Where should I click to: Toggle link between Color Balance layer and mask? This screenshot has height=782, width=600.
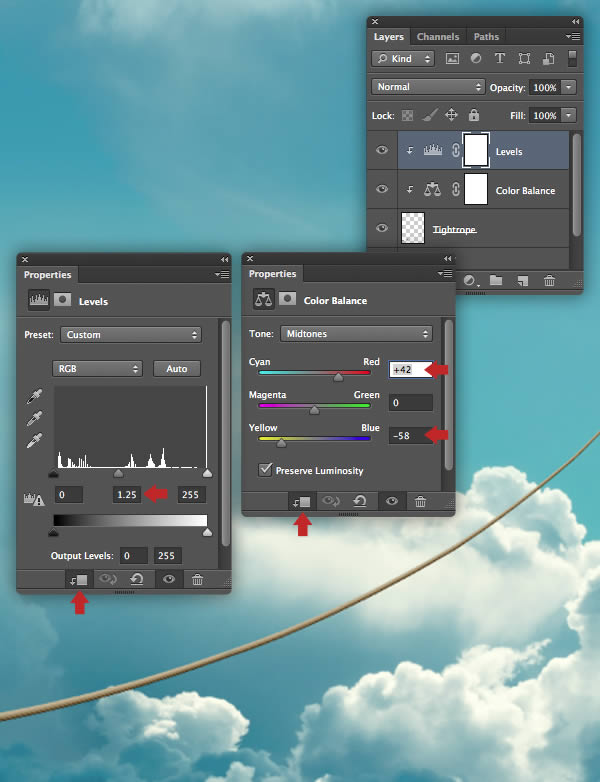[455, 189]
